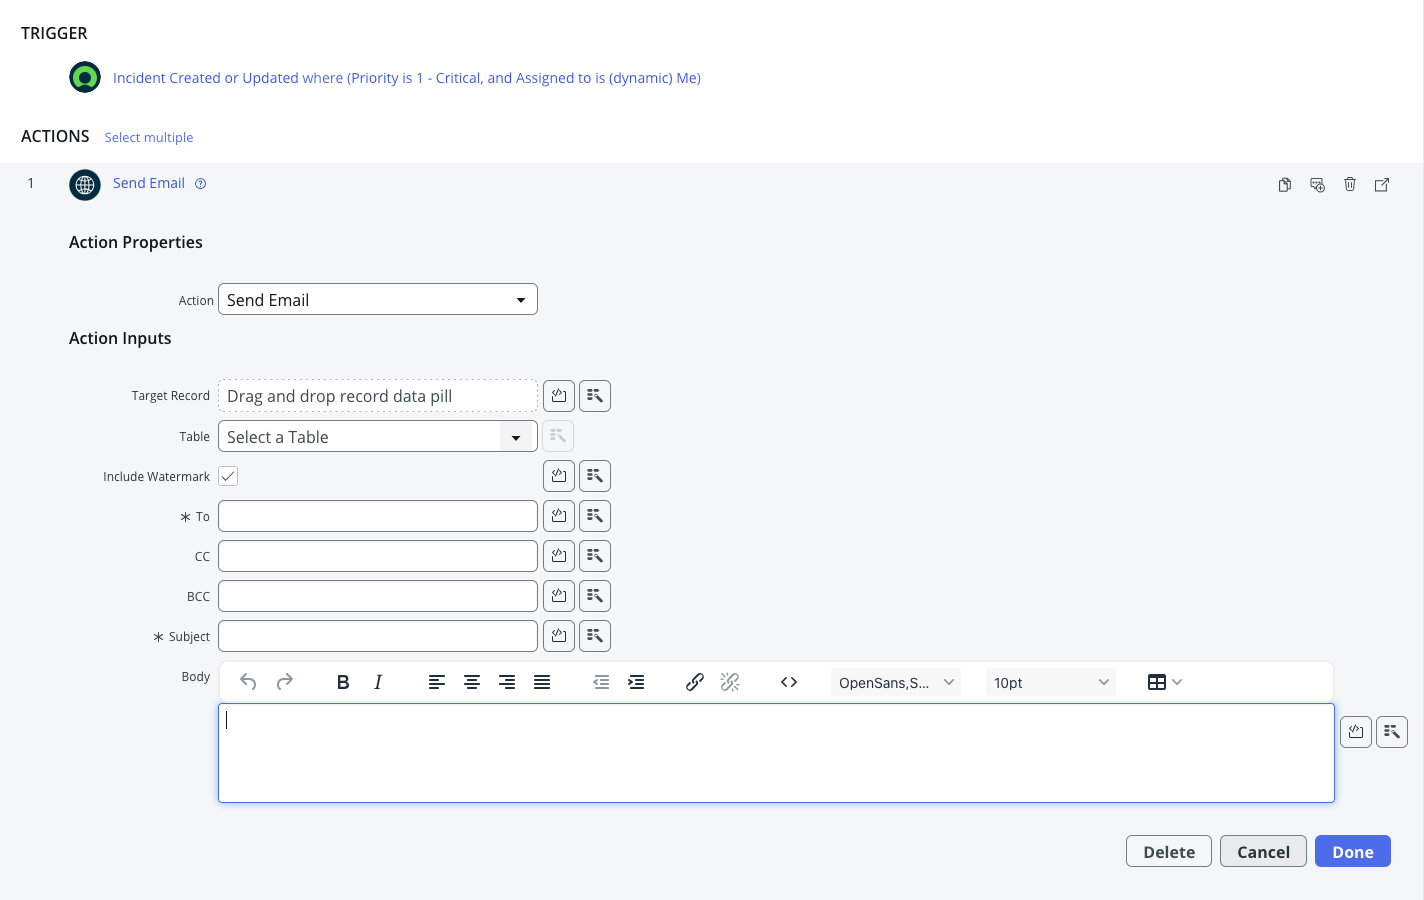Image resolution: width=1424 pixels, height=900 pixels.
Task: Center align the body text
Action: point(472,682)
